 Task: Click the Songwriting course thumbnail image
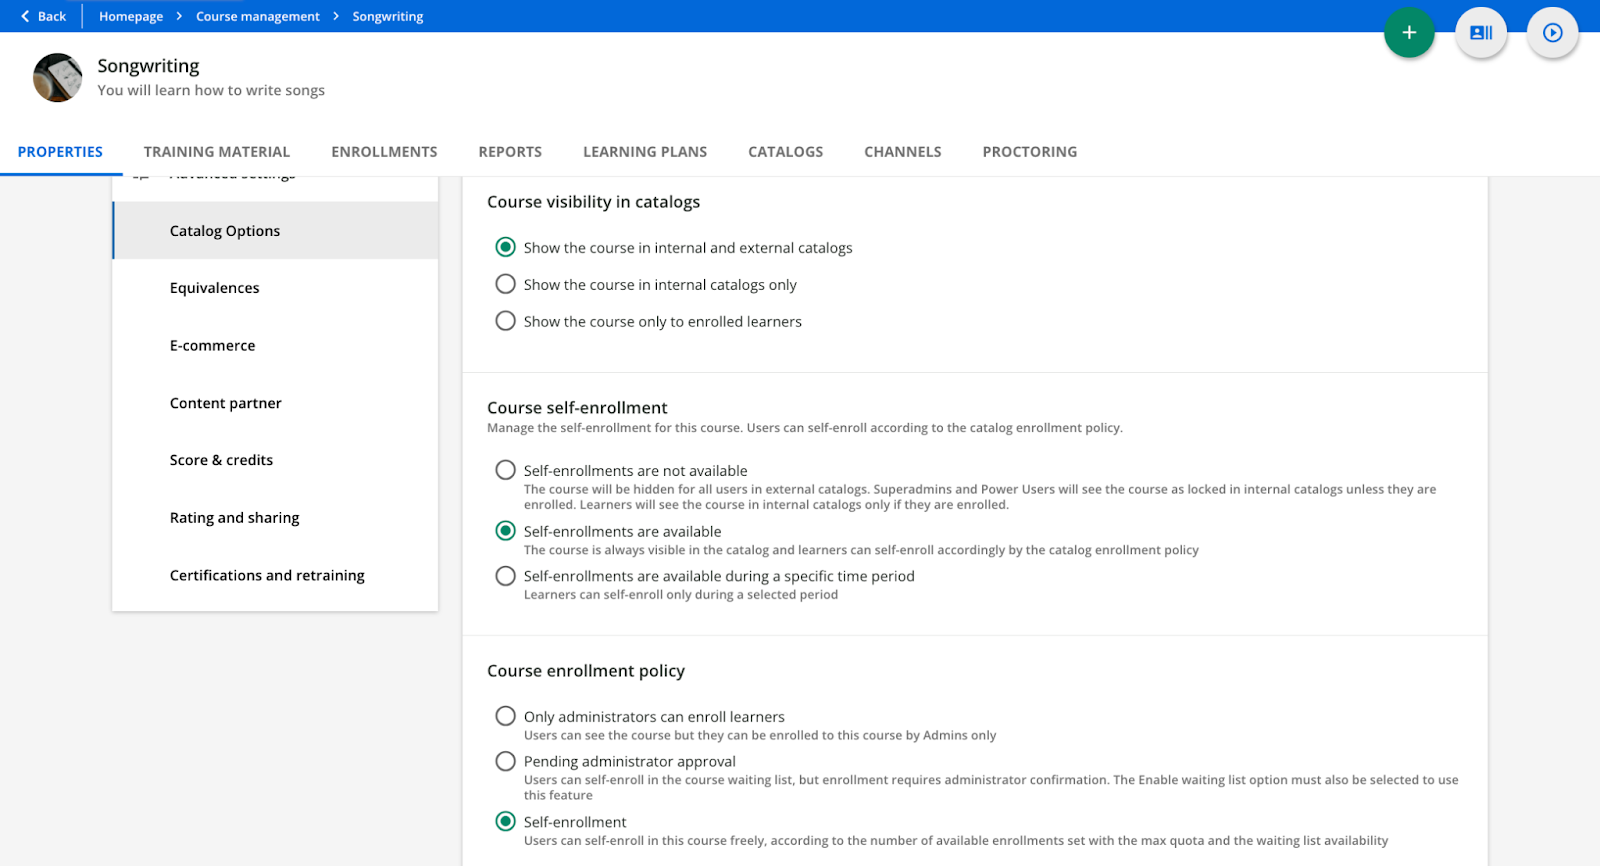pyautogui.click(x=58, y=78)
